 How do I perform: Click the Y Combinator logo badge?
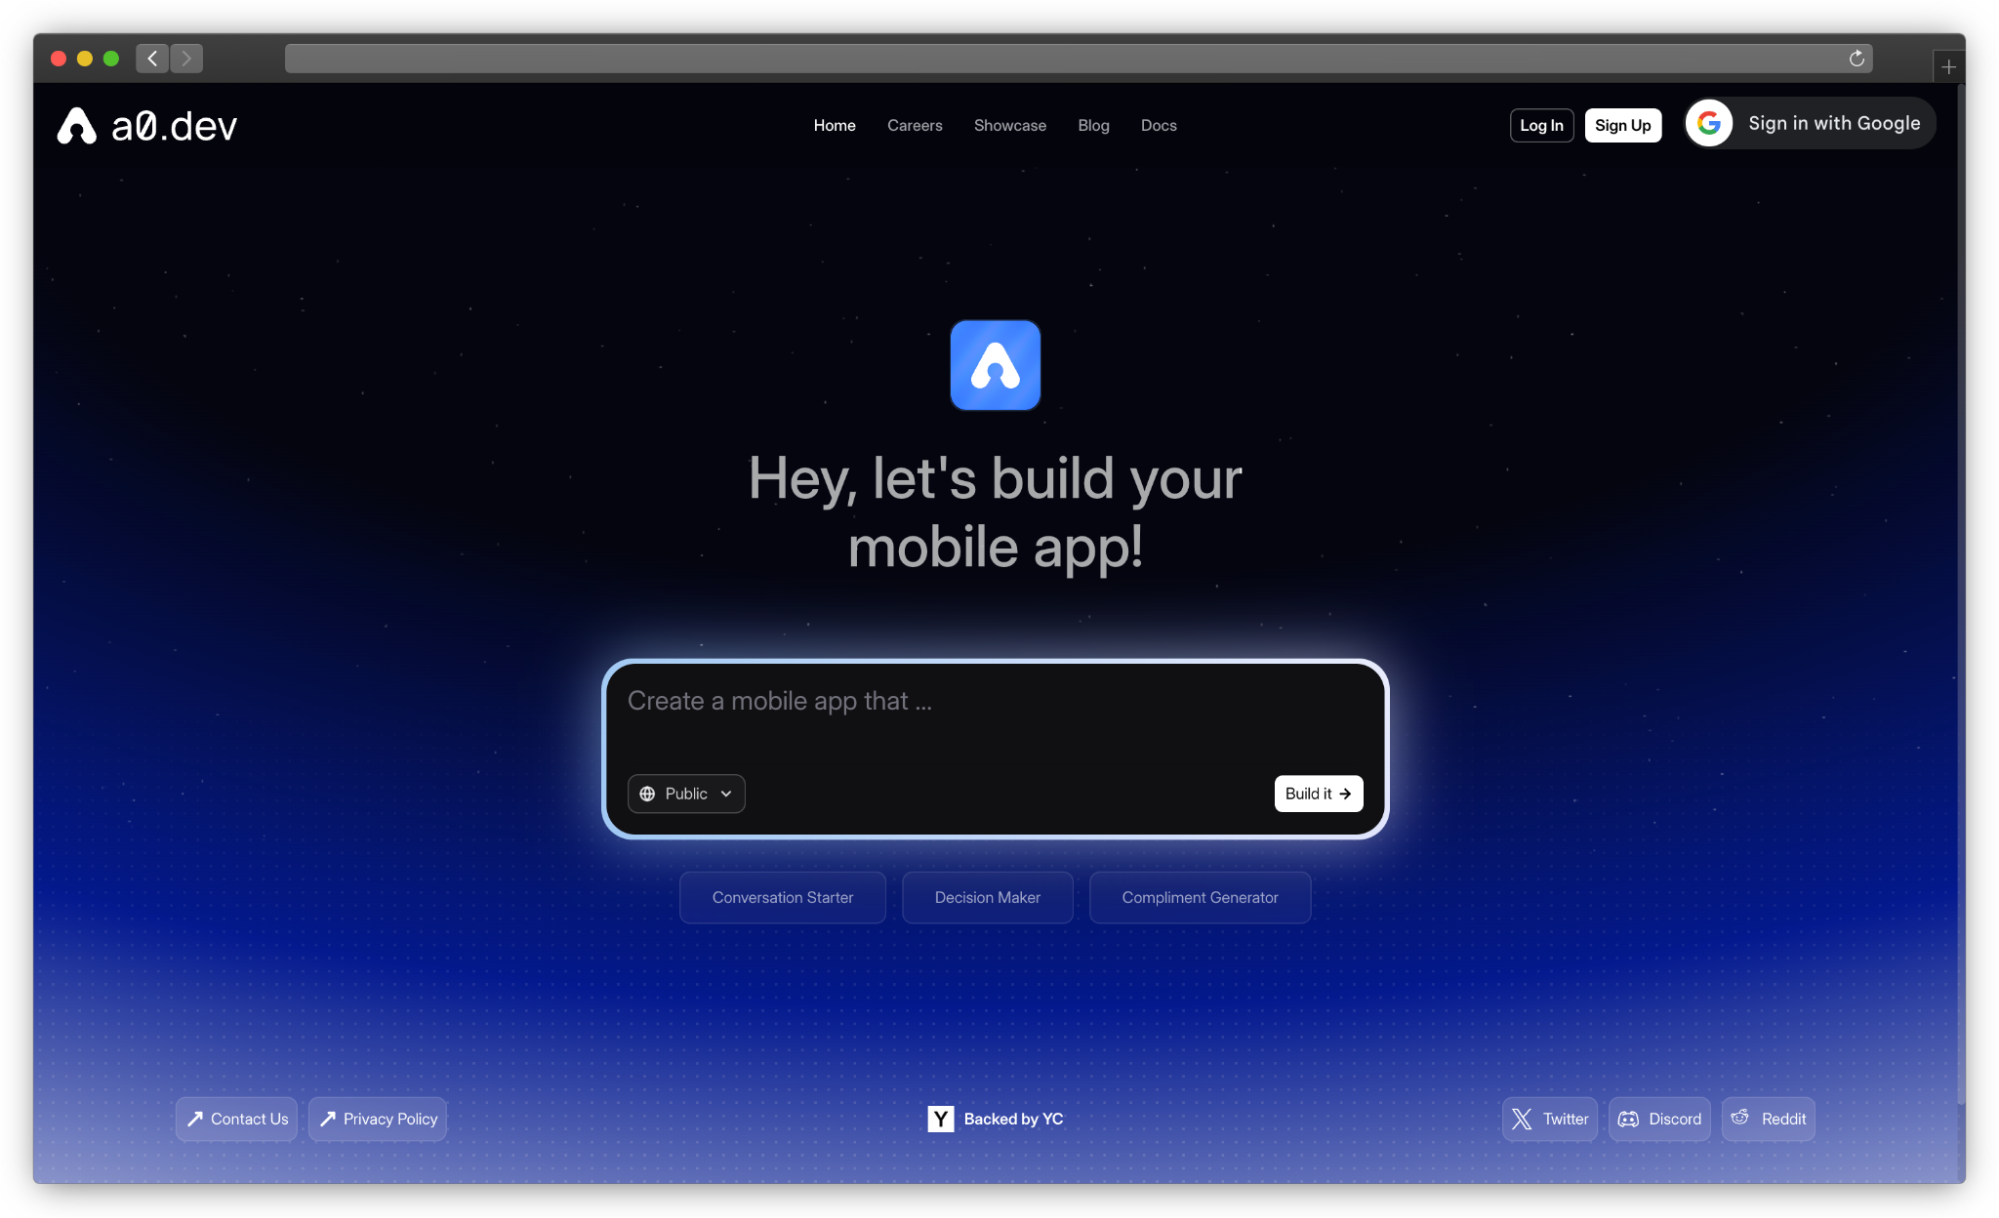point(940,1119)
